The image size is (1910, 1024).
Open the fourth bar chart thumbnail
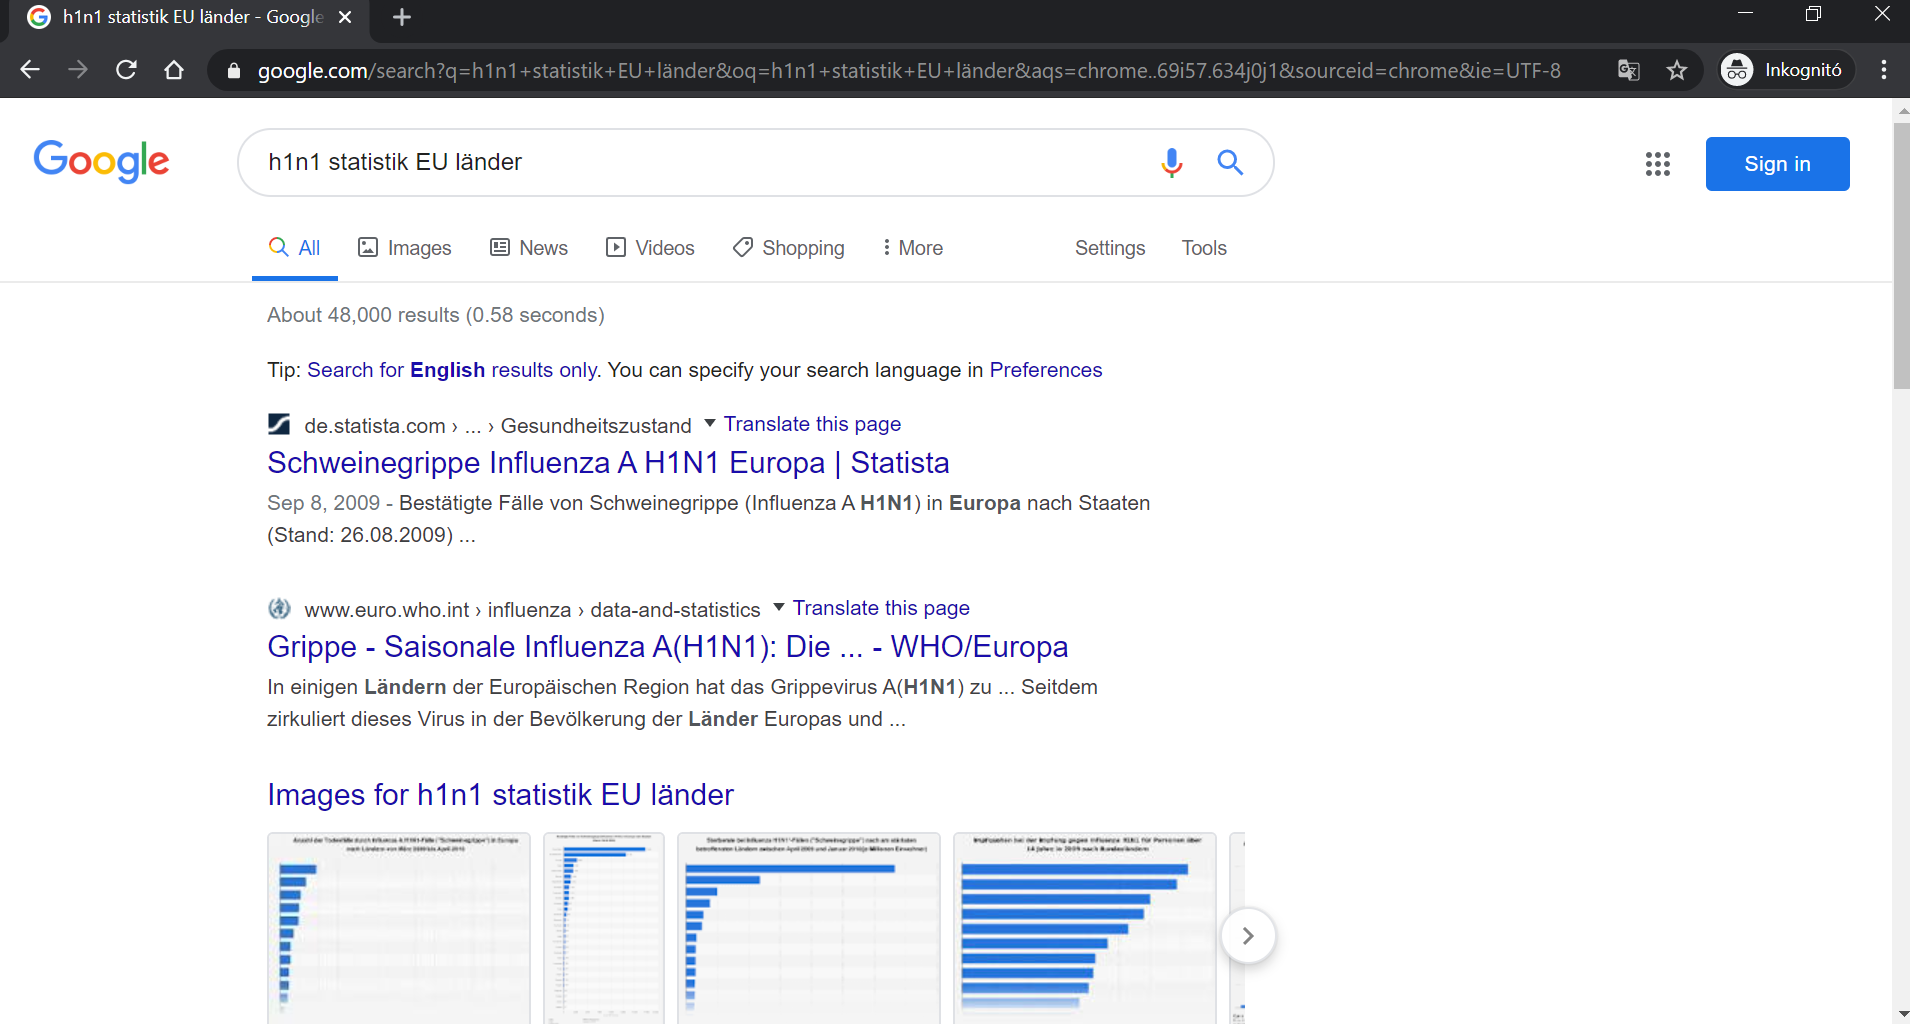tap(1085, 928)
